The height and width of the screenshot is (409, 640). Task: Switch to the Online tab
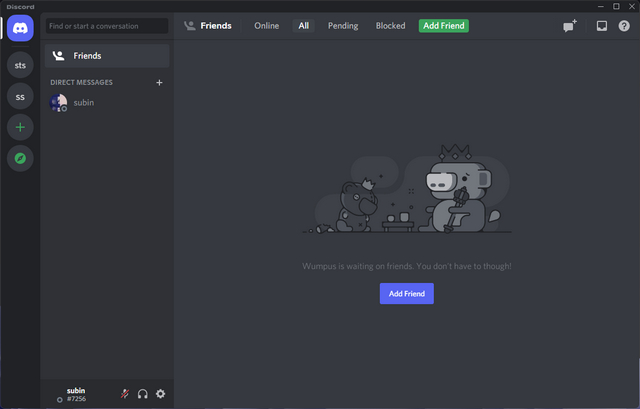267,26
